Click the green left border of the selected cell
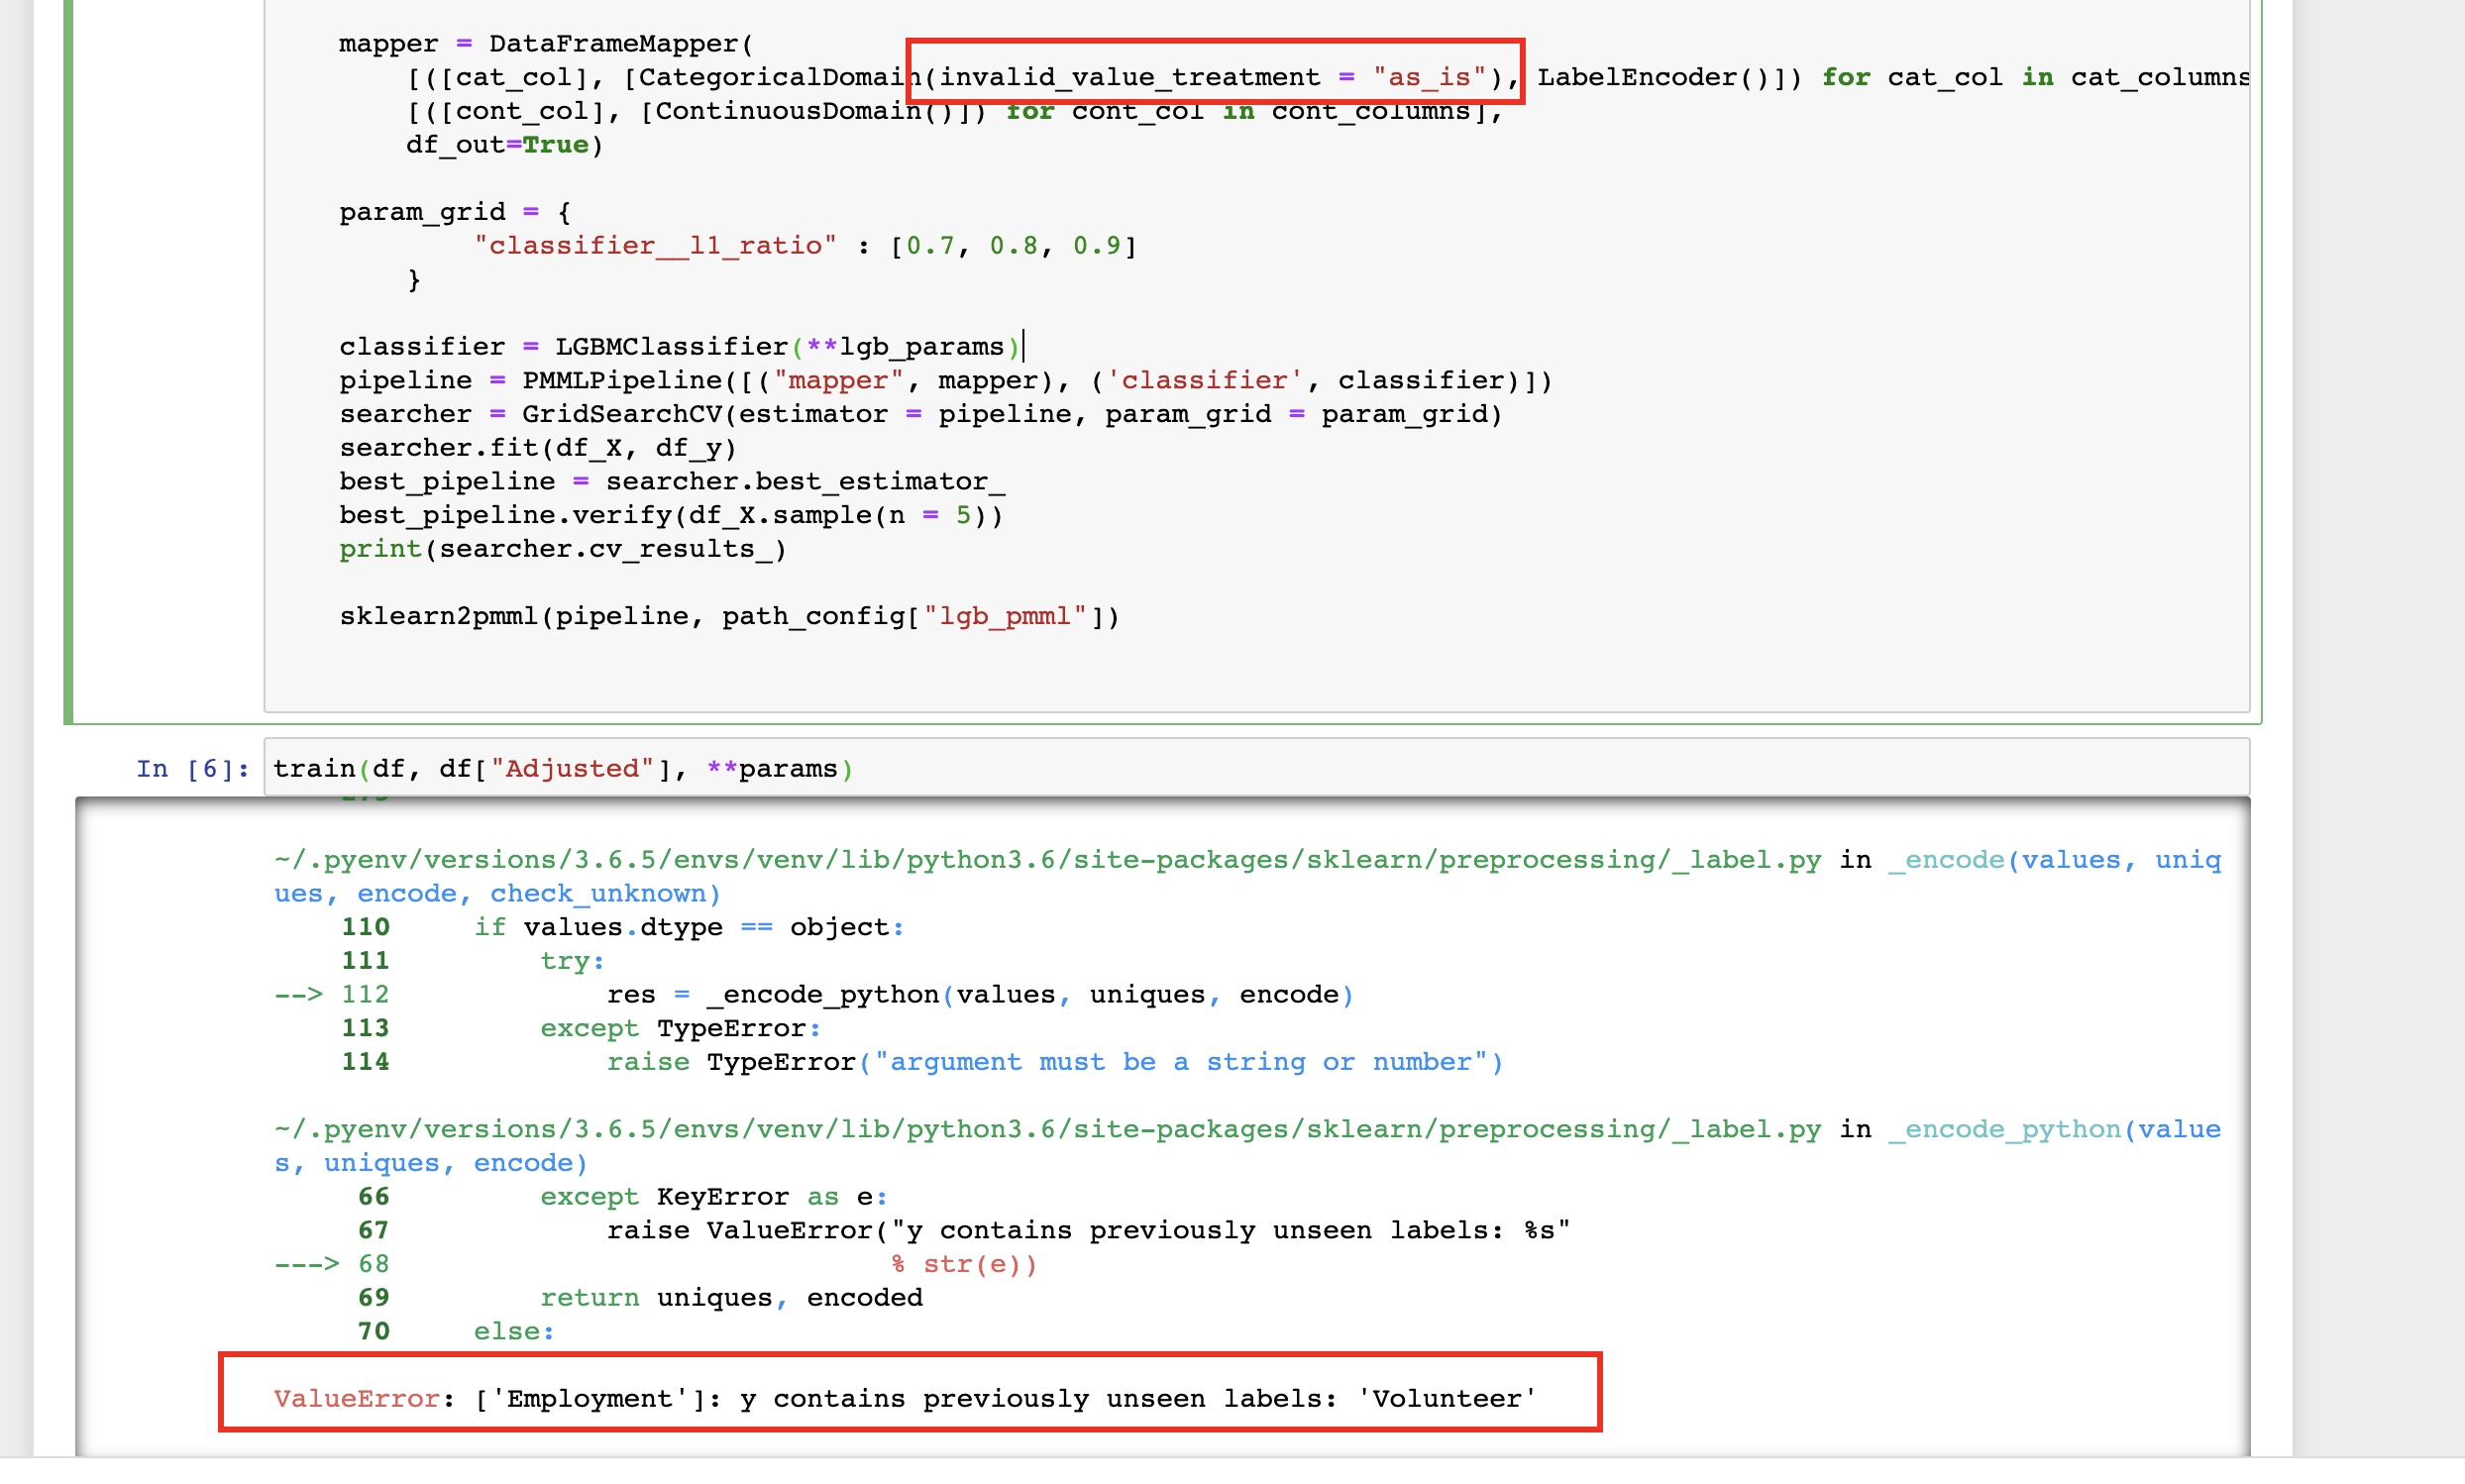Screen dimensions: 2465x1484 69,360
